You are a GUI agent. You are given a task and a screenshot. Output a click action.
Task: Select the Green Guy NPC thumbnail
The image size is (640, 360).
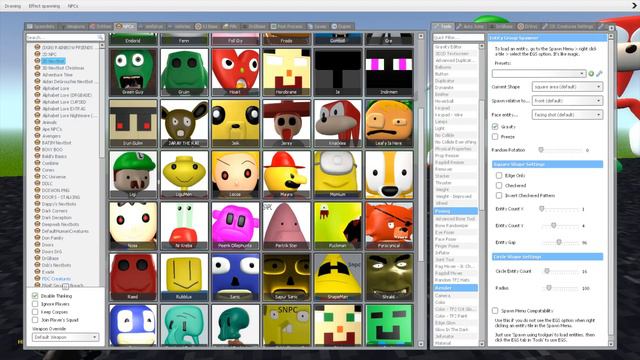click(133, 72)
